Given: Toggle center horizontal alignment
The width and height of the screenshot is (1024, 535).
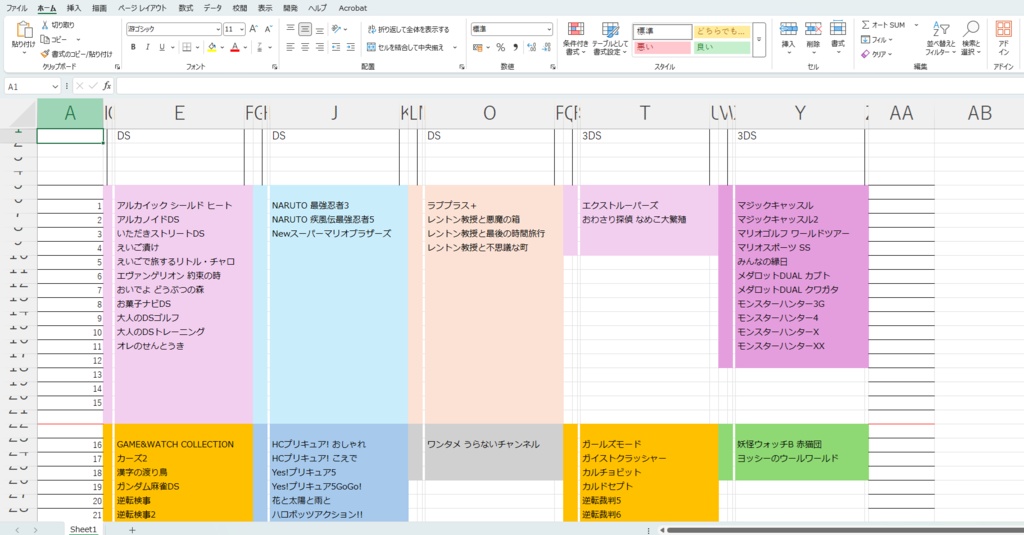Looking at the screenshot, I should click(x=305, y=47).
